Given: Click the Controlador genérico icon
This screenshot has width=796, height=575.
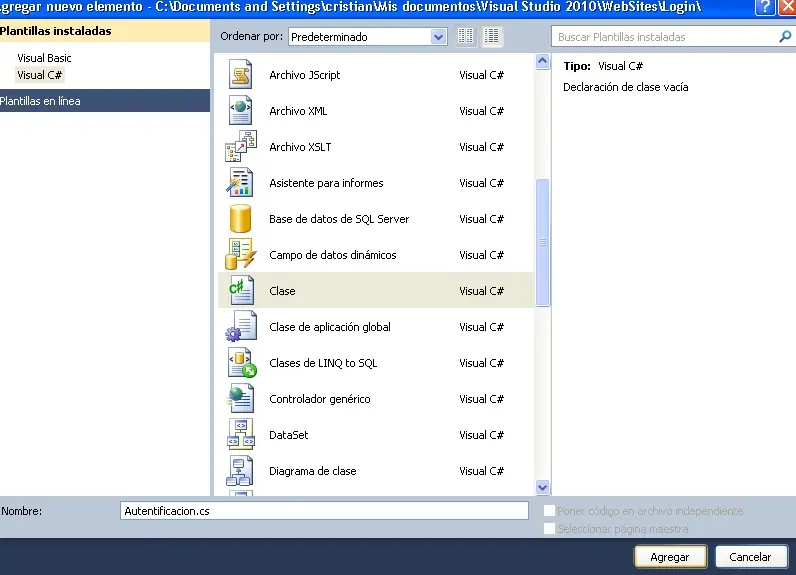Looking at the screenshot, I should click(240, 399).
